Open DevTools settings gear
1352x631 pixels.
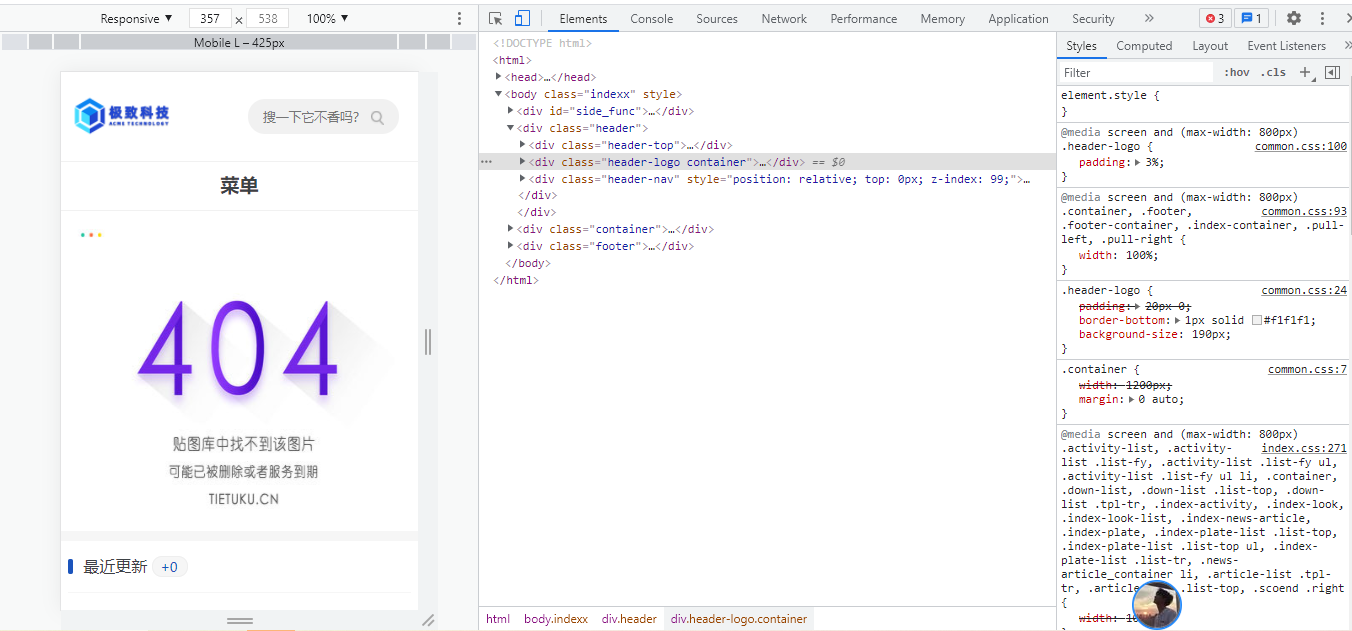coord(1294,18)
